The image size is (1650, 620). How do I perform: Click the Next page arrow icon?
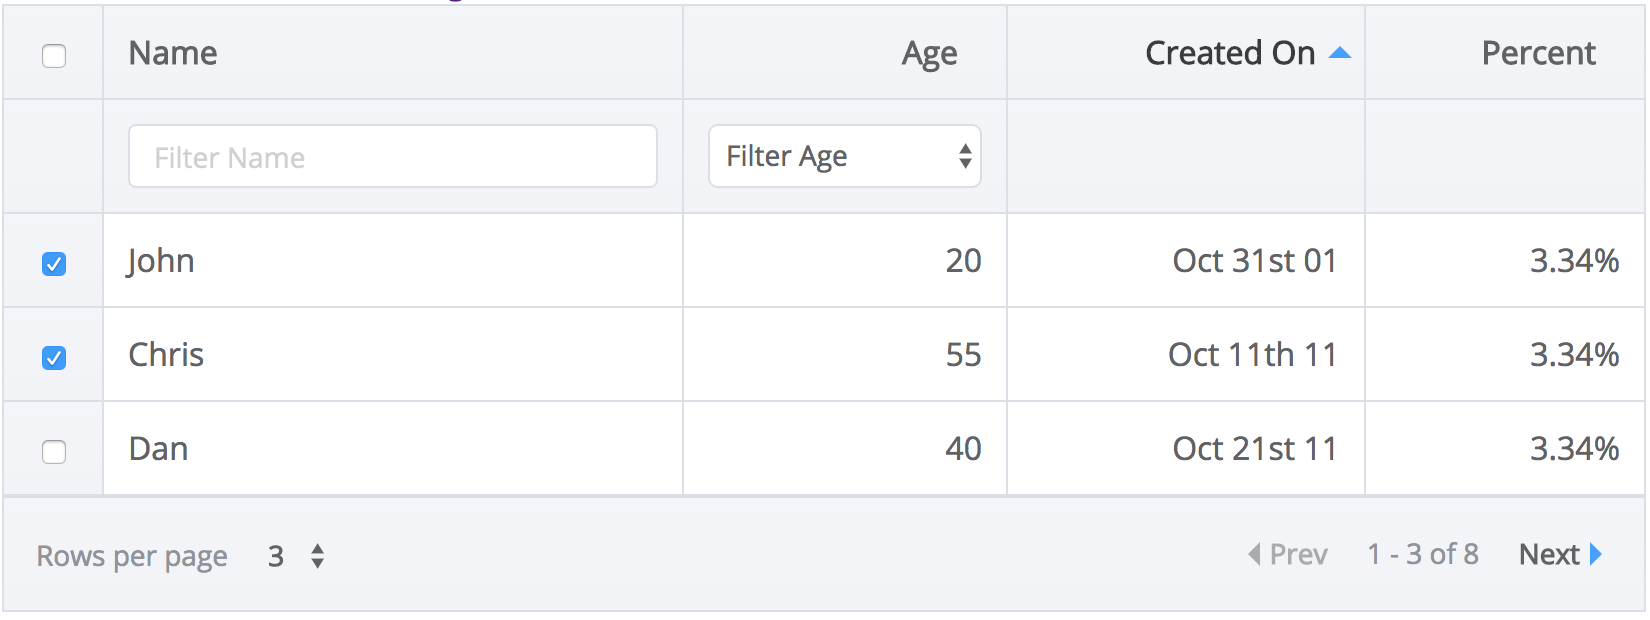(1596, 554)
